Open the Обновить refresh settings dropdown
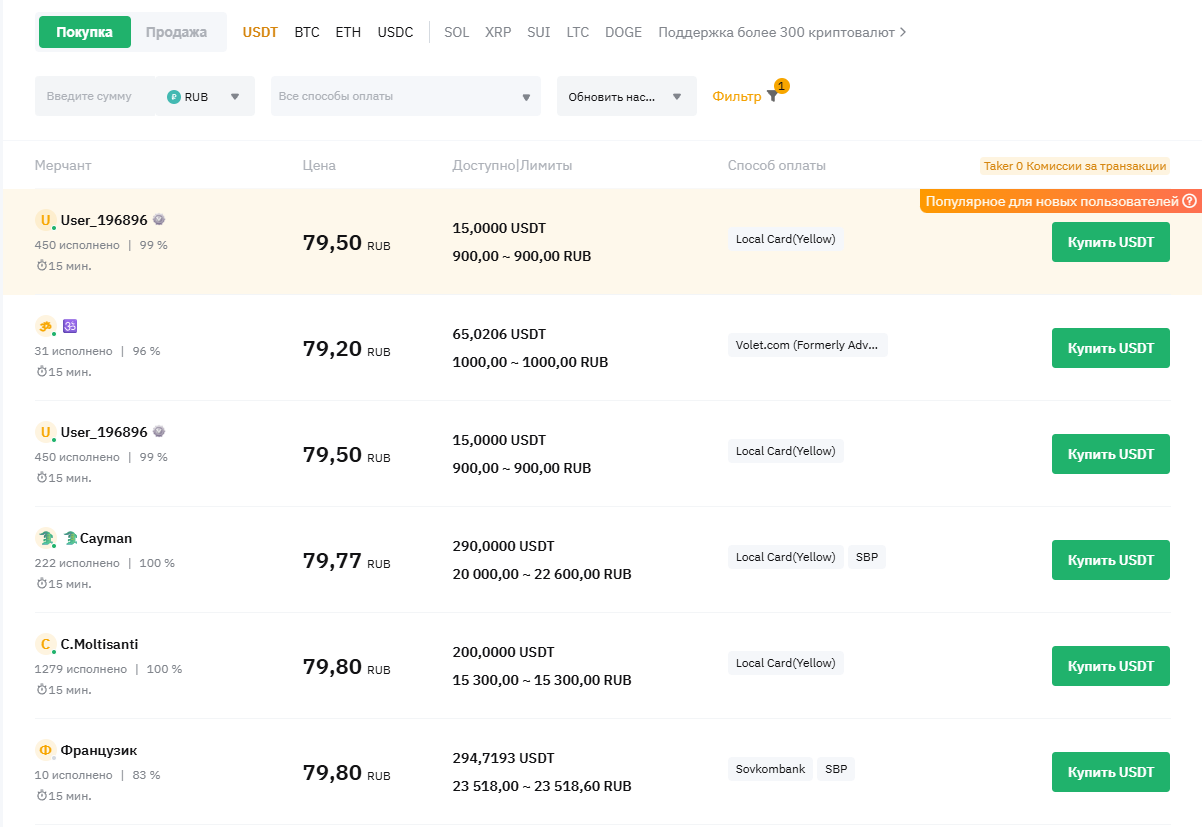This screenshot has height=827, width=1202. coord(626,97)
